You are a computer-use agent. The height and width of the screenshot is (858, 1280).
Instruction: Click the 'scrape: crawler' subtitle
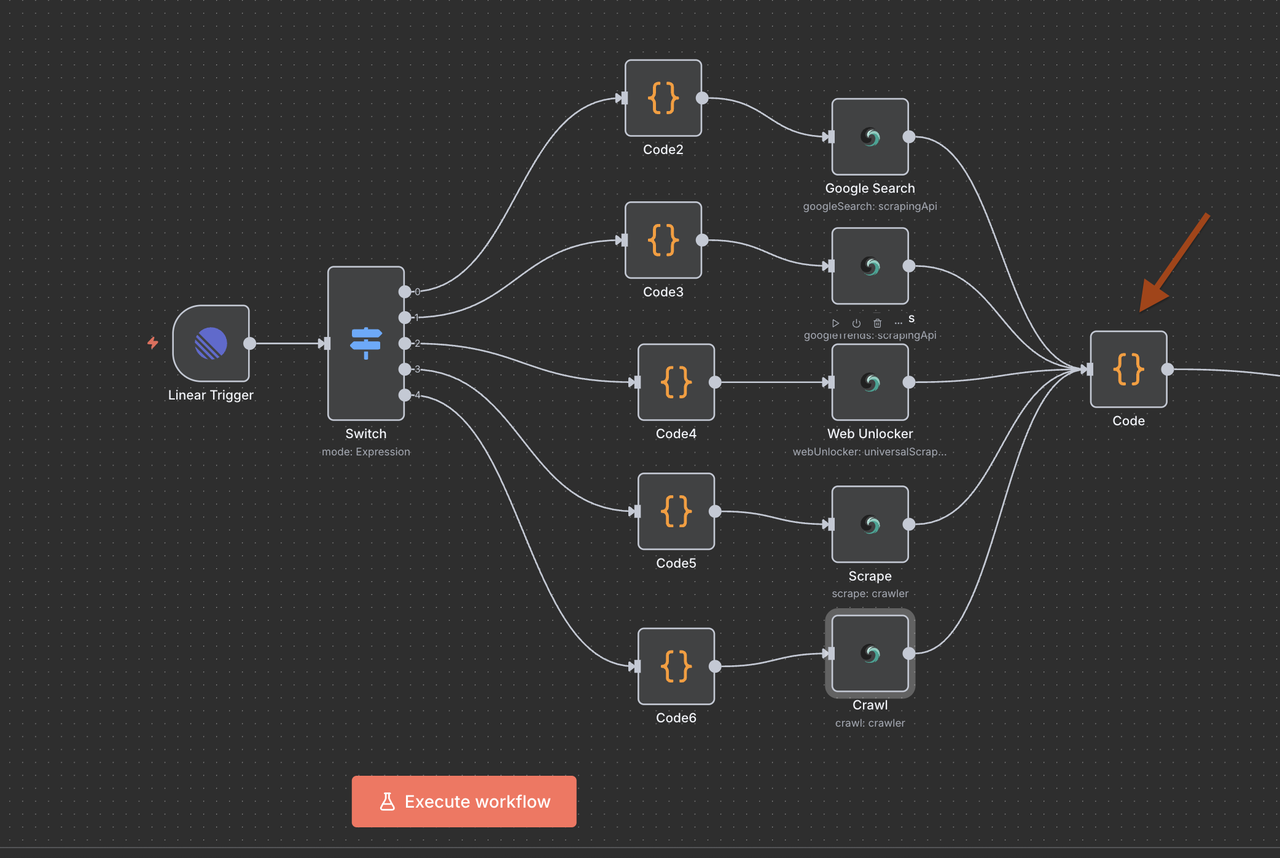(x=870, y=594)
